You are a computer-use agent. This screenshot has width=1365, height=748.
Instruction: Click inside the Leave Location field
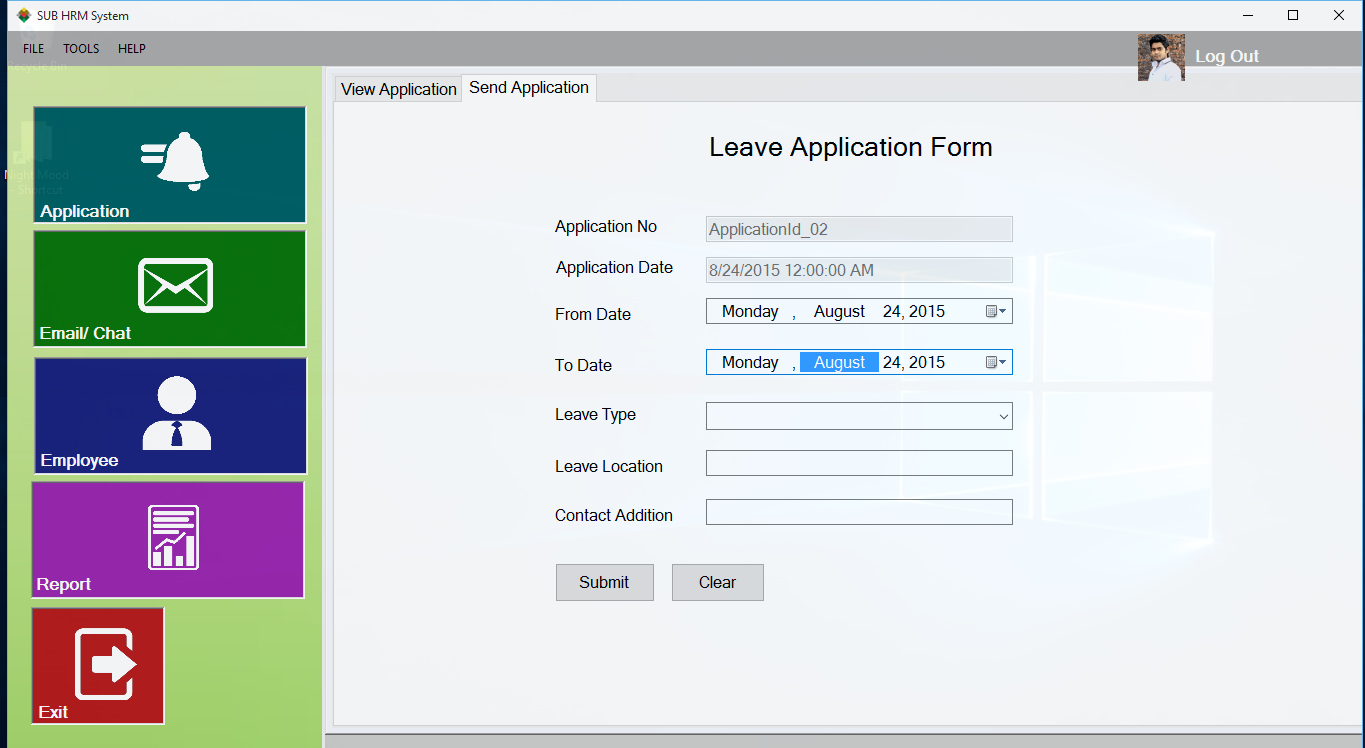858,463
